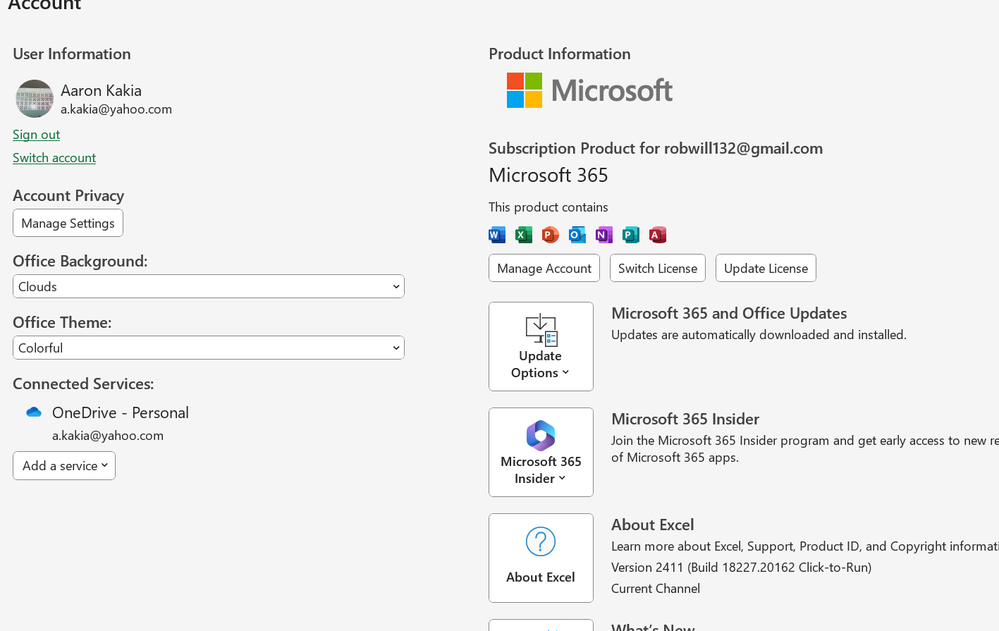Screen dimensions: 999x631
Task: Click the OneDrive cloud icon
Action: click(x=34, y=412)
